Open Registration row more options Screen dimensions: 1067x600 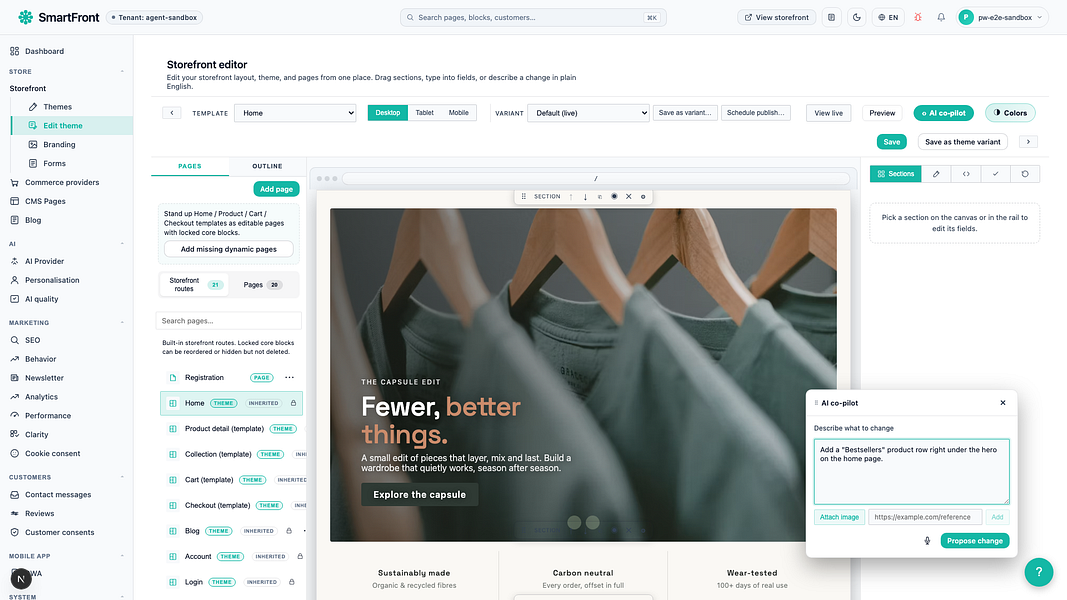(289, 378)
